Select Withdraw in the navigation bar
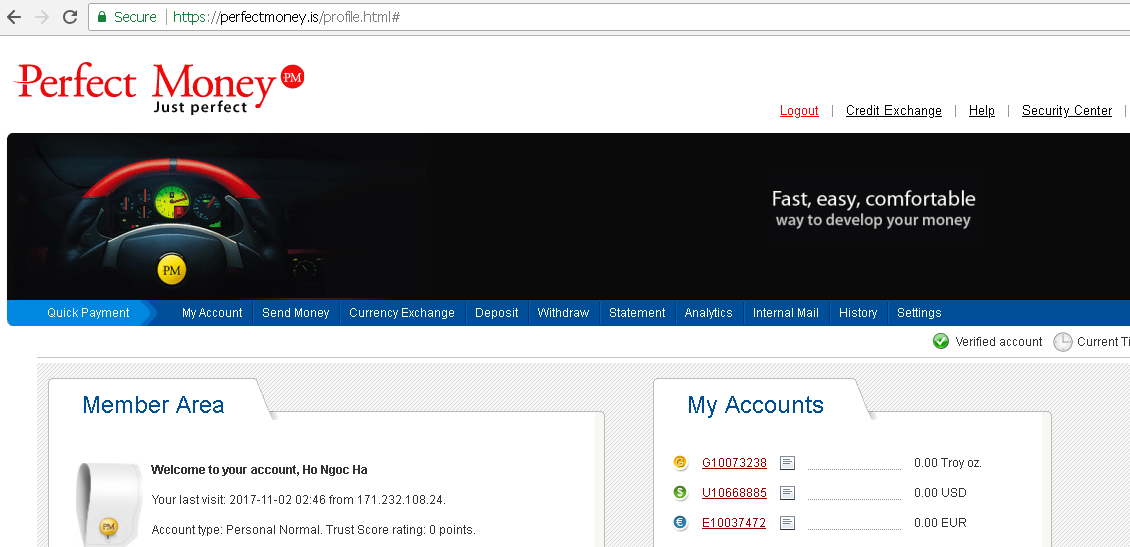Image resolution: width=1130 pixels, height=547 pixels. pyautogui.click(x=563, y=313)
